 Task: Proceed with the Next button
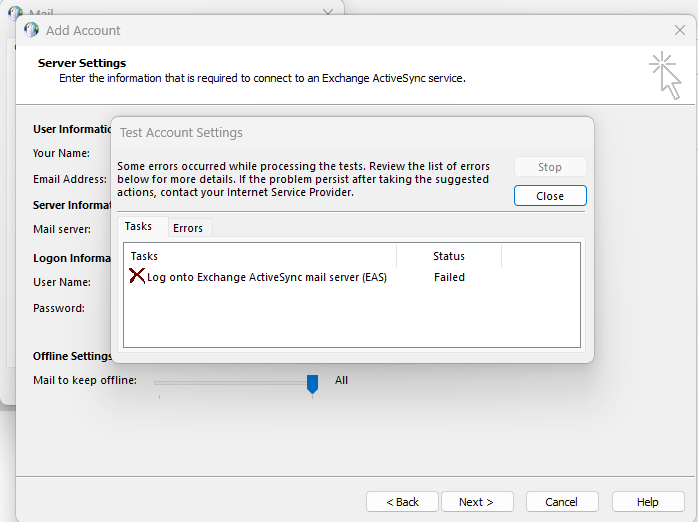pos(477,502)
